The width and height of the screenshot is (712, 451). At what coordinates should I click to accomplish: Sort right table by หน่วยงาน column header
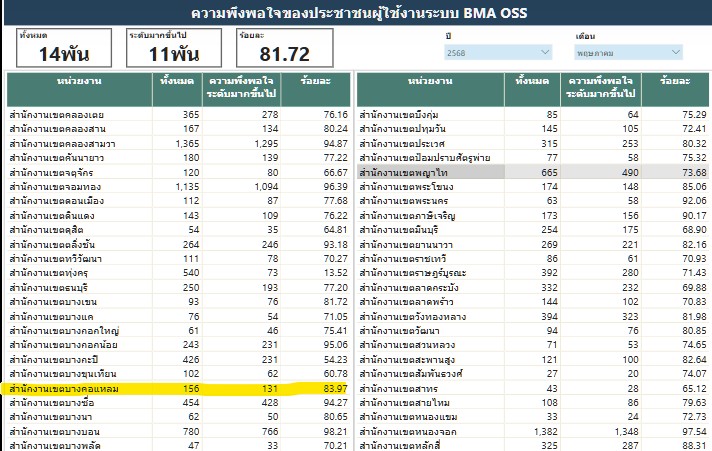pos(430,89)
